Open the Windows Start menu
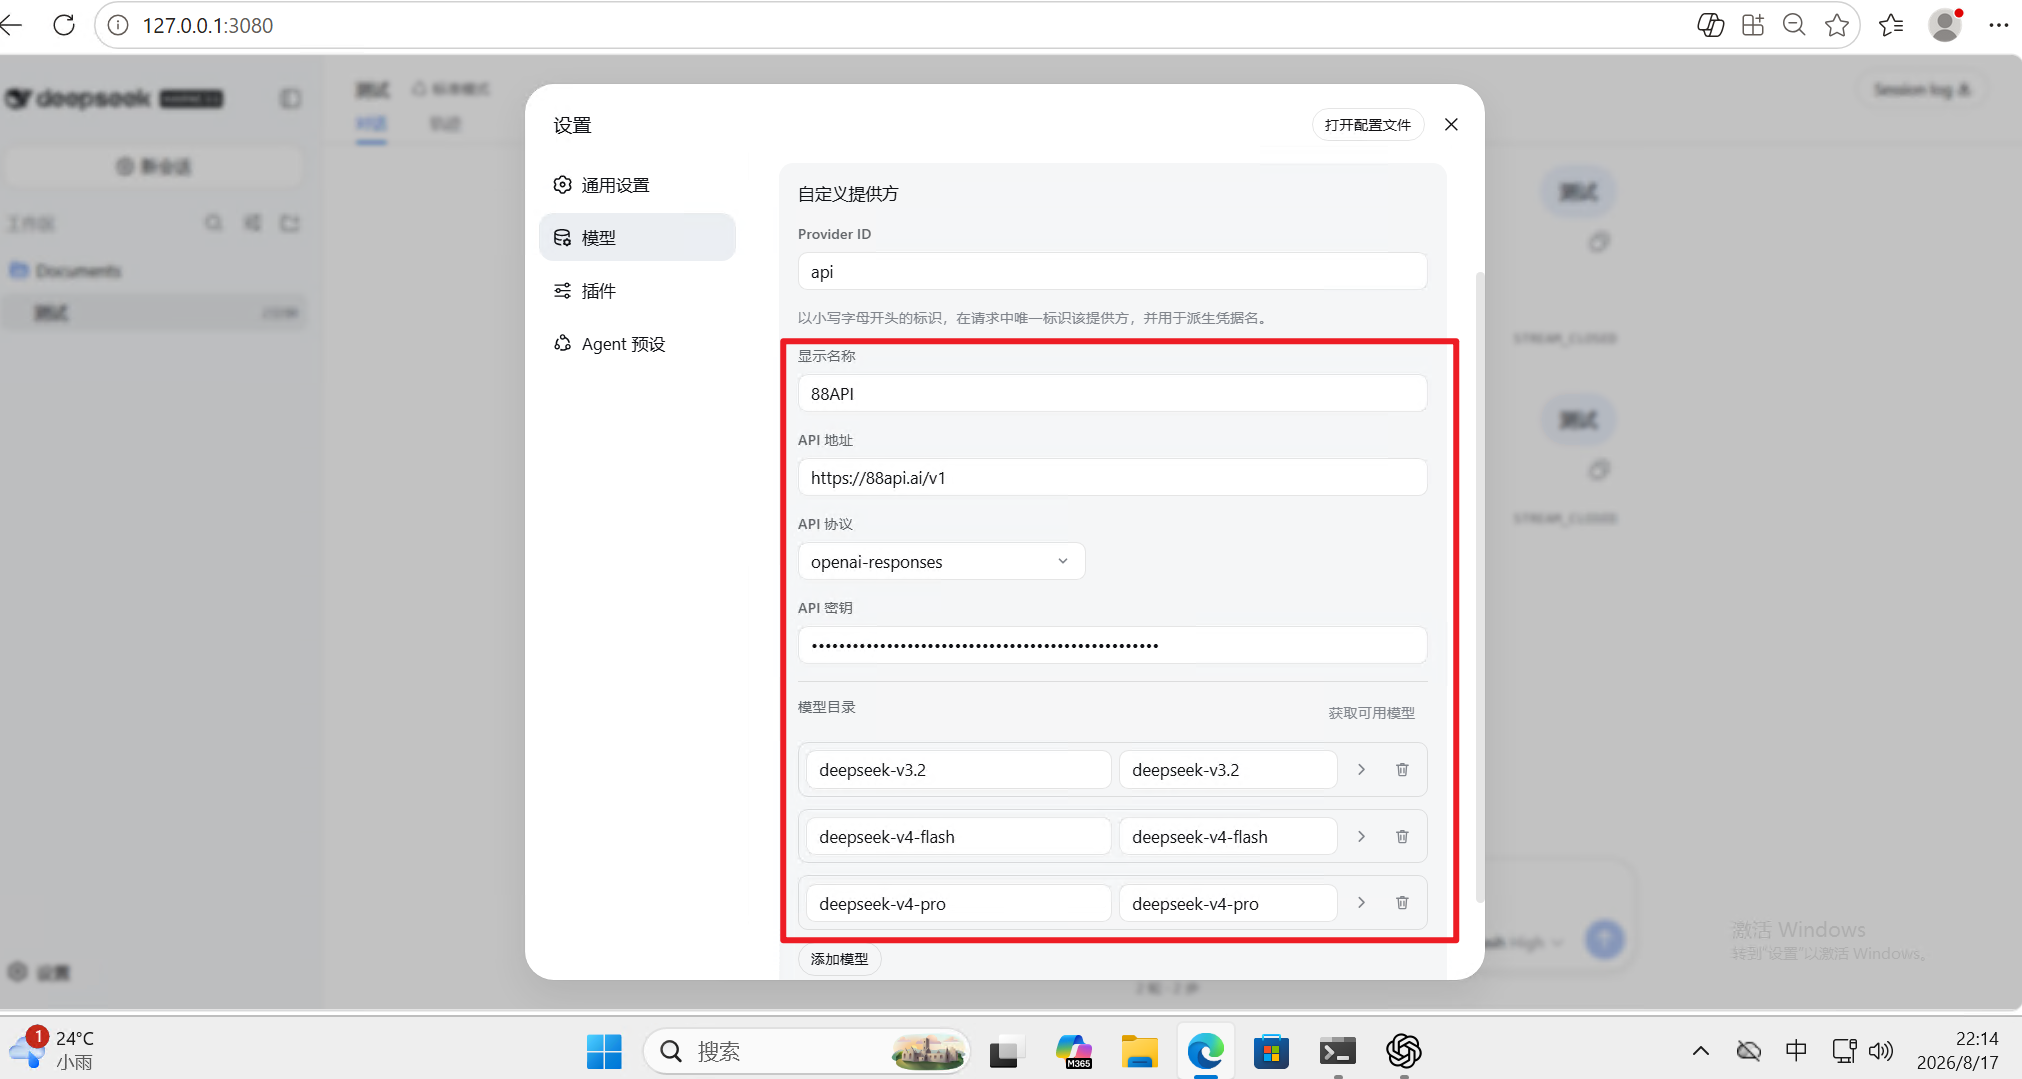 click(x=604, y=1051)
